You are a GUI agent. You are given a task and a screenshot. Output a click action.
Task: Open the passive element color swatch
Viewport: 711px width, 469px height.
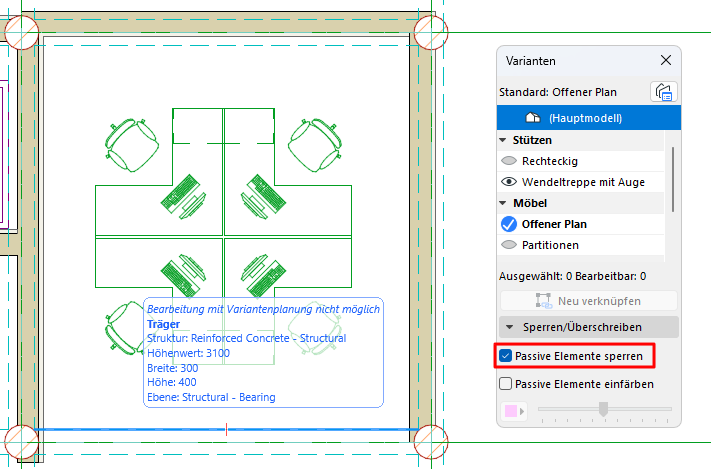pos(514,411)
